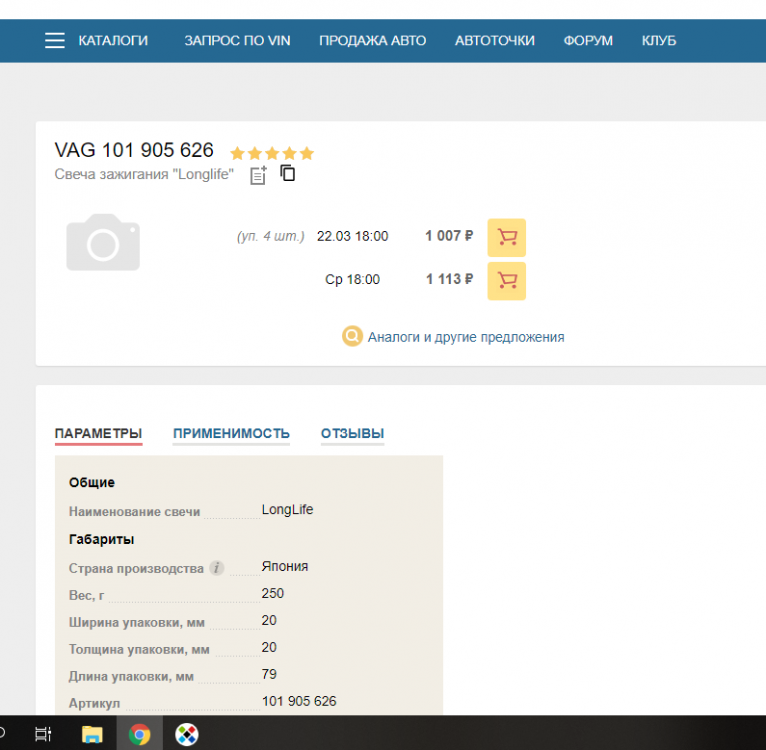Select АВТОТОЧКИ in the navigation bar
Image resolution: width=766 pixels, height=750 pixels.
tap(494, 41)
